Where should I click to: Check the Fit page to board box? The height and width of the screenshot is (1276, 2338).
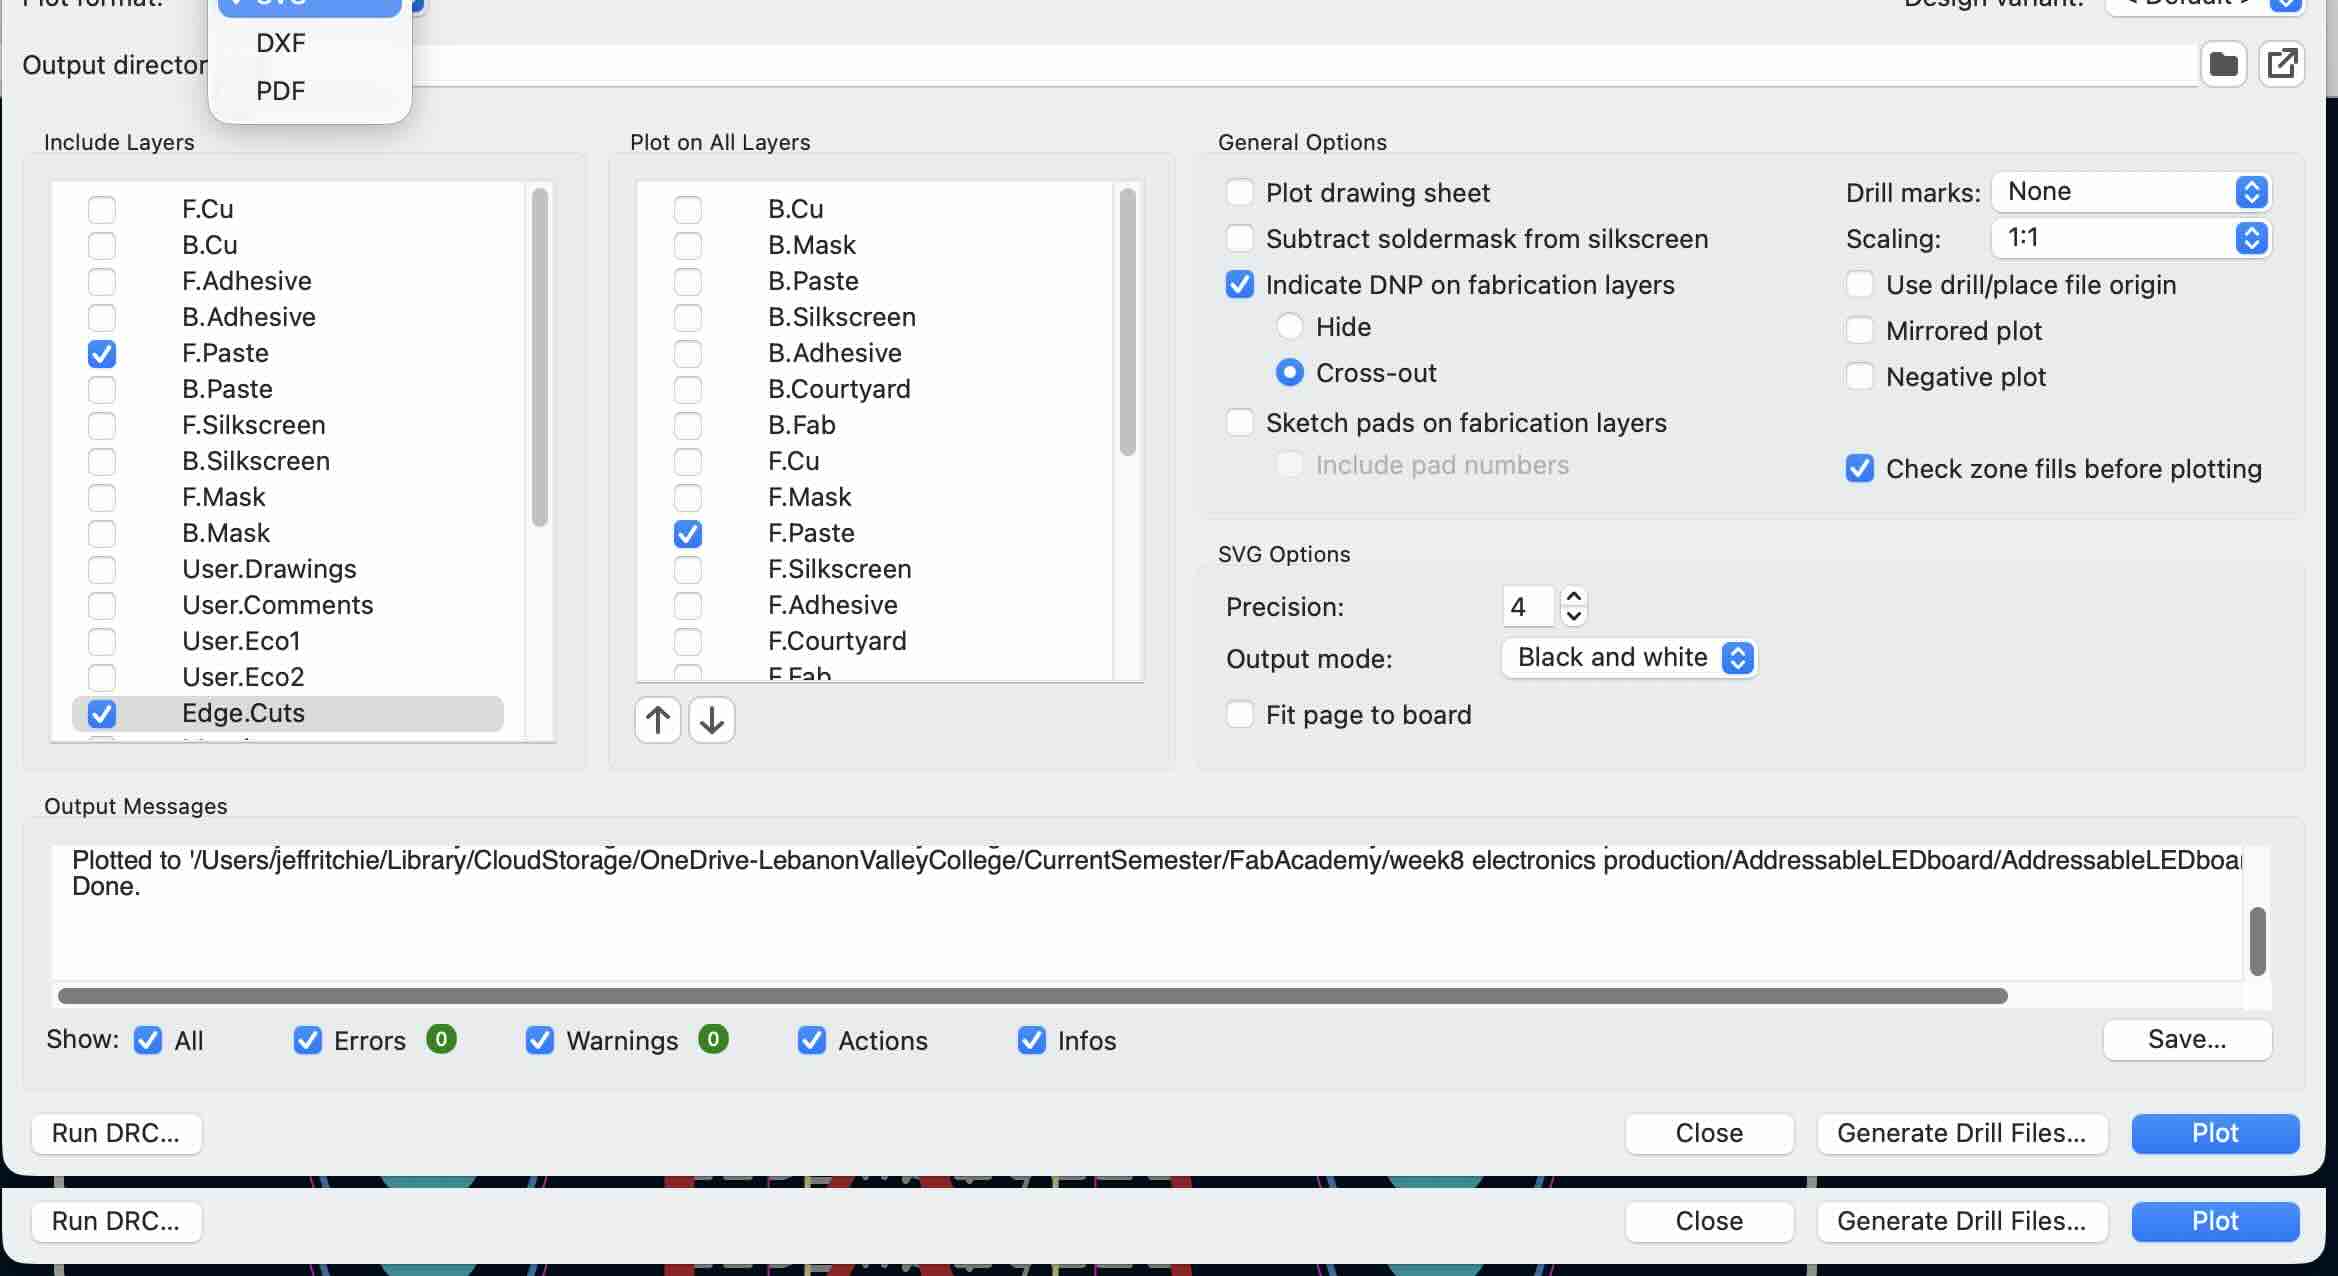point(1240,715)
